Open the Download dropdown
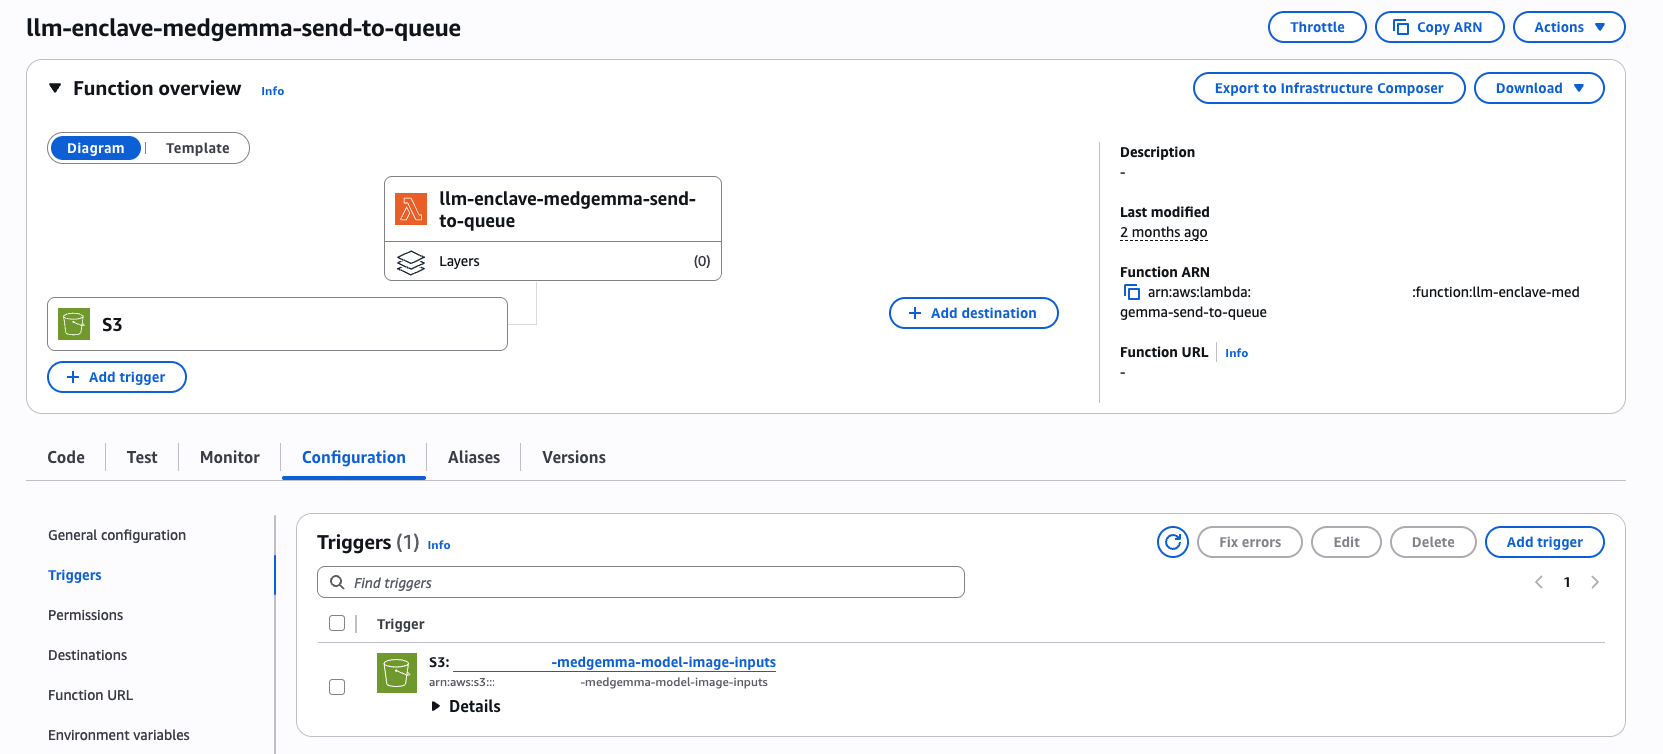This screenshot has height=754, width=1663. coord(1539,88)
